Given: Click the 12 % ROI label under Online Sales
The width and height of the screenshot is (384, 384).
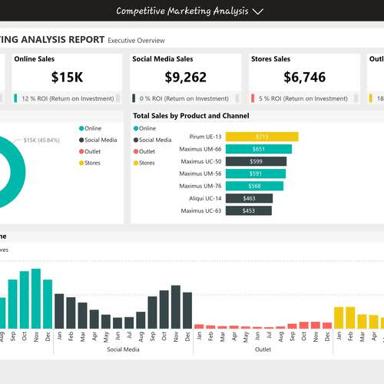Looking at the screenshot, I should click(x=68, y=99).
